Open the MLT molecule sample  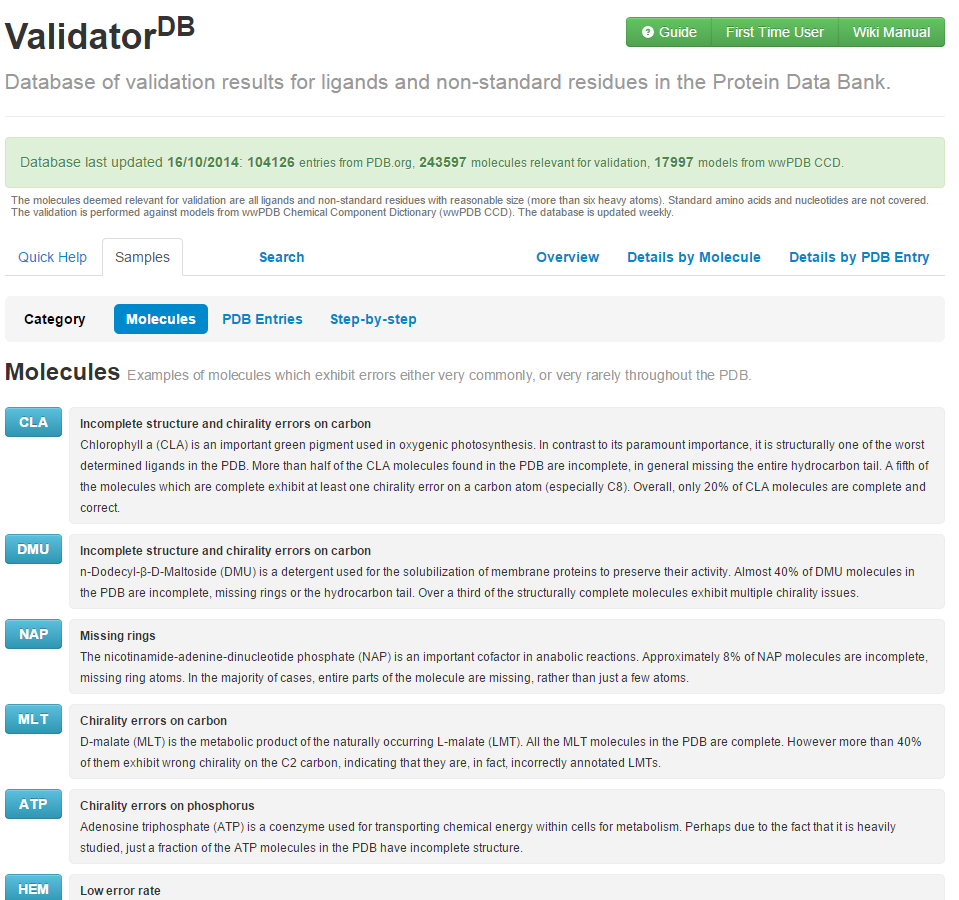pos(34,719)
